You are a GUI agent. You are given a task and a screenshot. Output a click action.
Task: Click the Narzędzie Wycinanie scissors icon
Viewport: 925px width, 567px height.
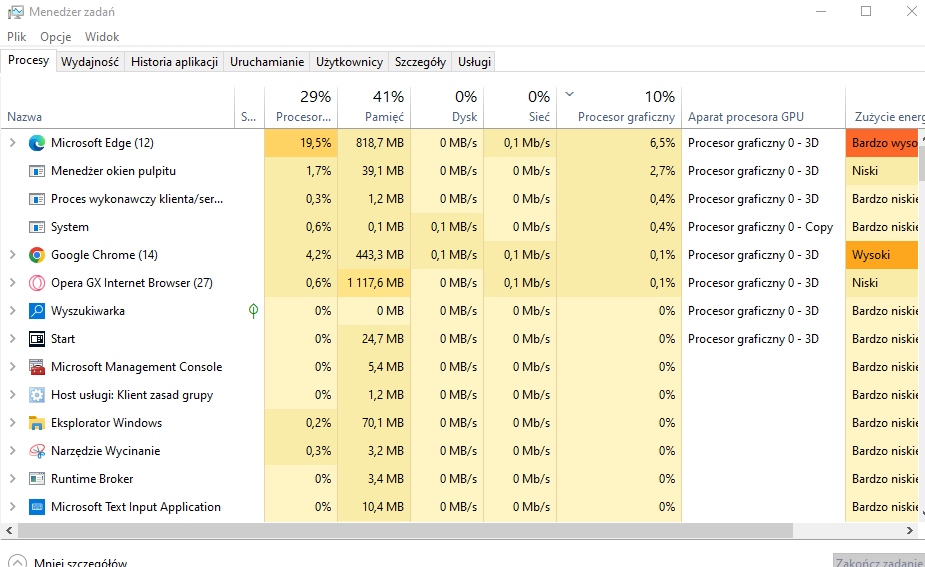pos(37,451)
